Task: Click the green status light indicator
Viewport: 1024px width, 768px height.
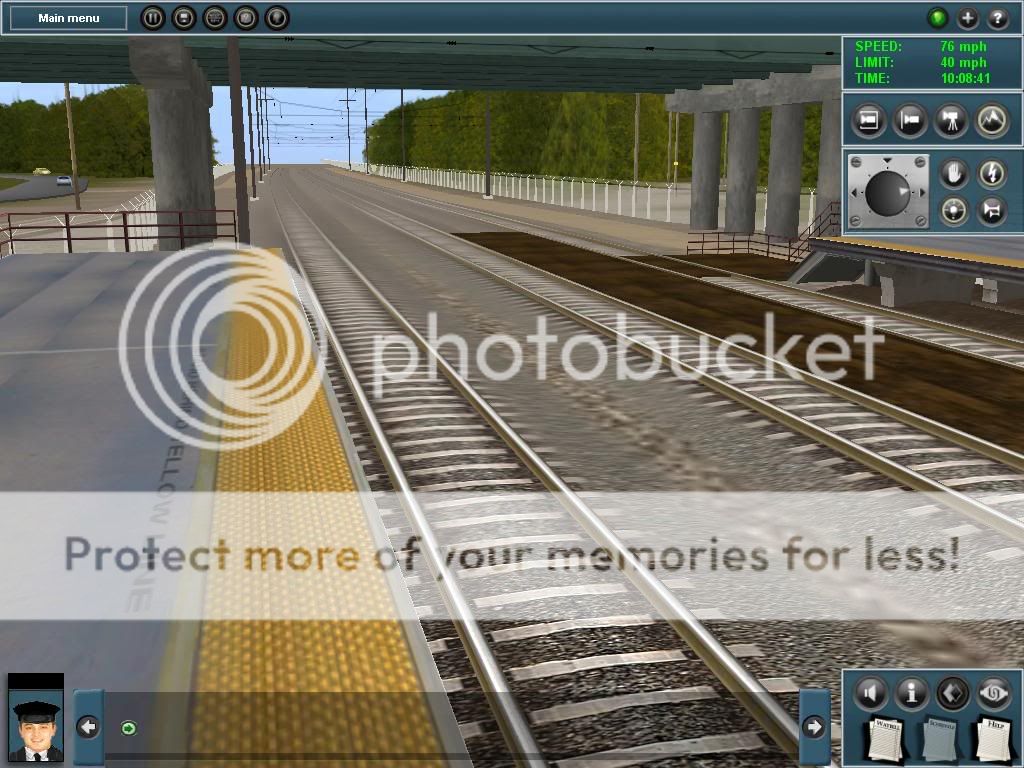Action: 937,18
